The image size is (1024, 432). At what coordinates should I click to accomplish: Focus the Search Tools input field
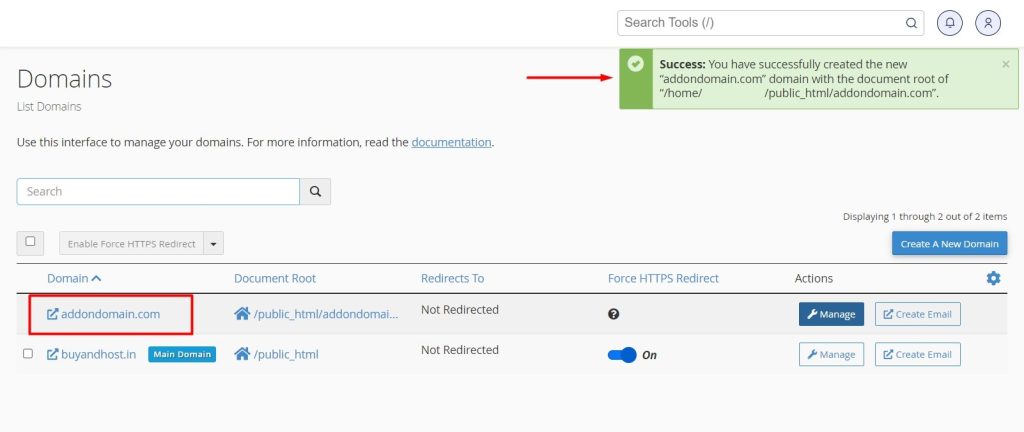point(760,22)
